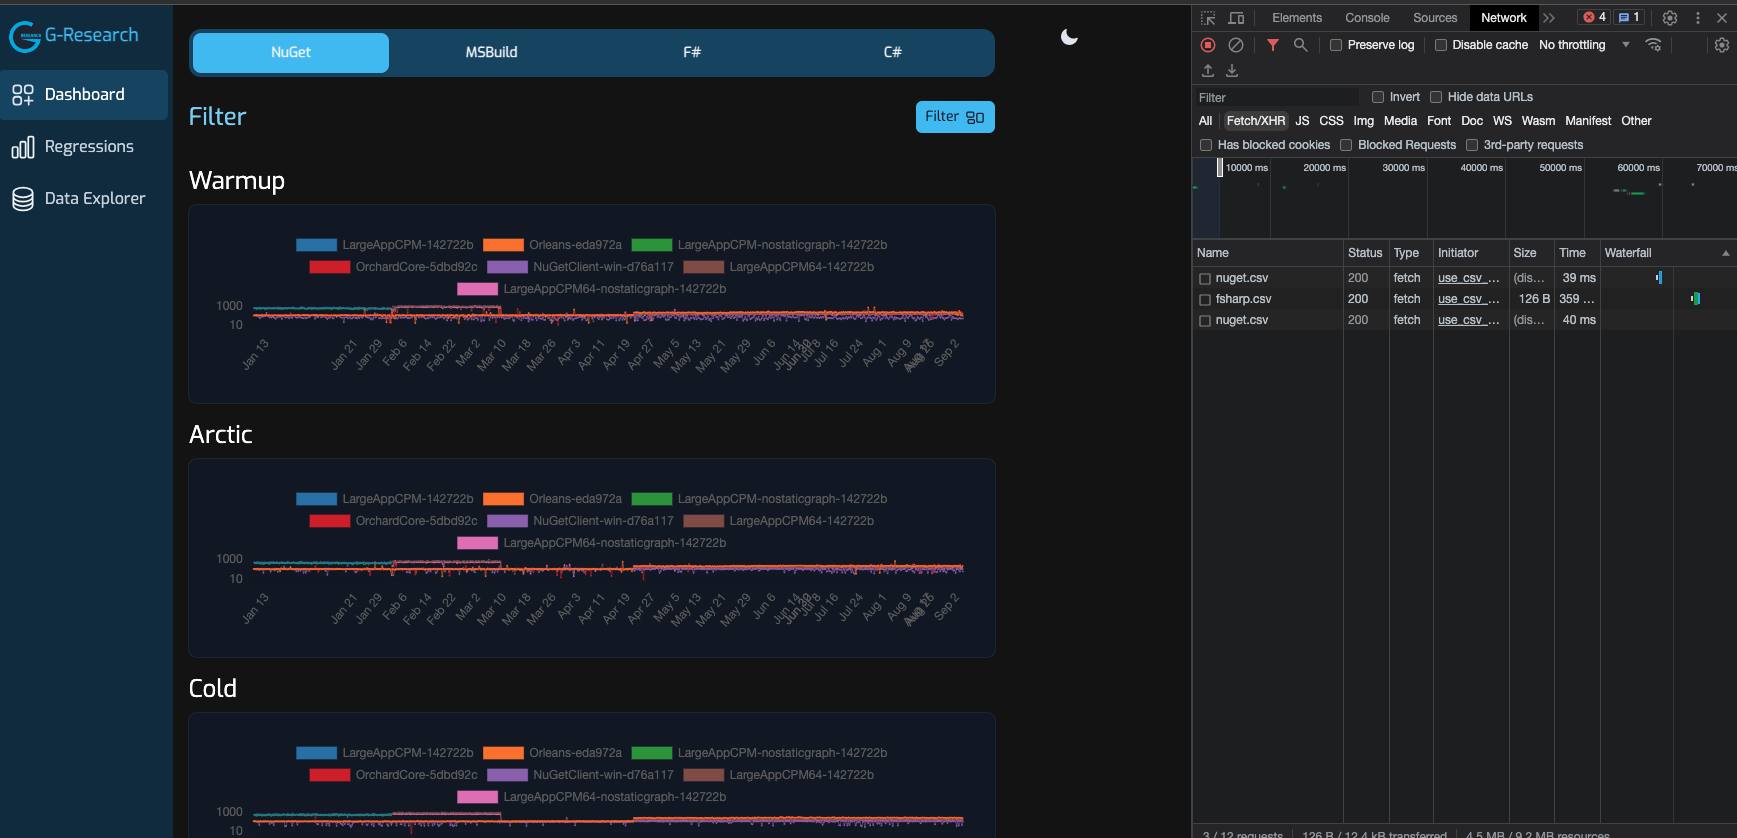
Task: Toggle OrchardCore-5dbd92c legend swatch in Arctic
Action: click(329, 521)
